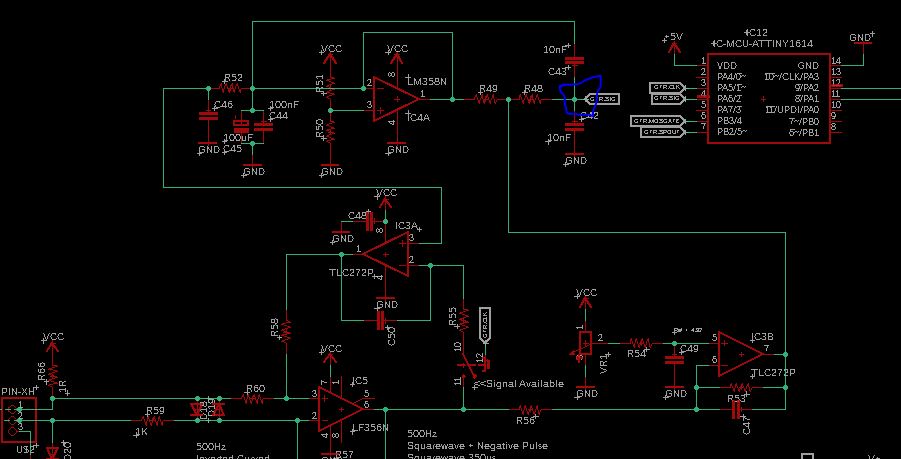Select capacitor C42 above its ground

tap(575, 126)
